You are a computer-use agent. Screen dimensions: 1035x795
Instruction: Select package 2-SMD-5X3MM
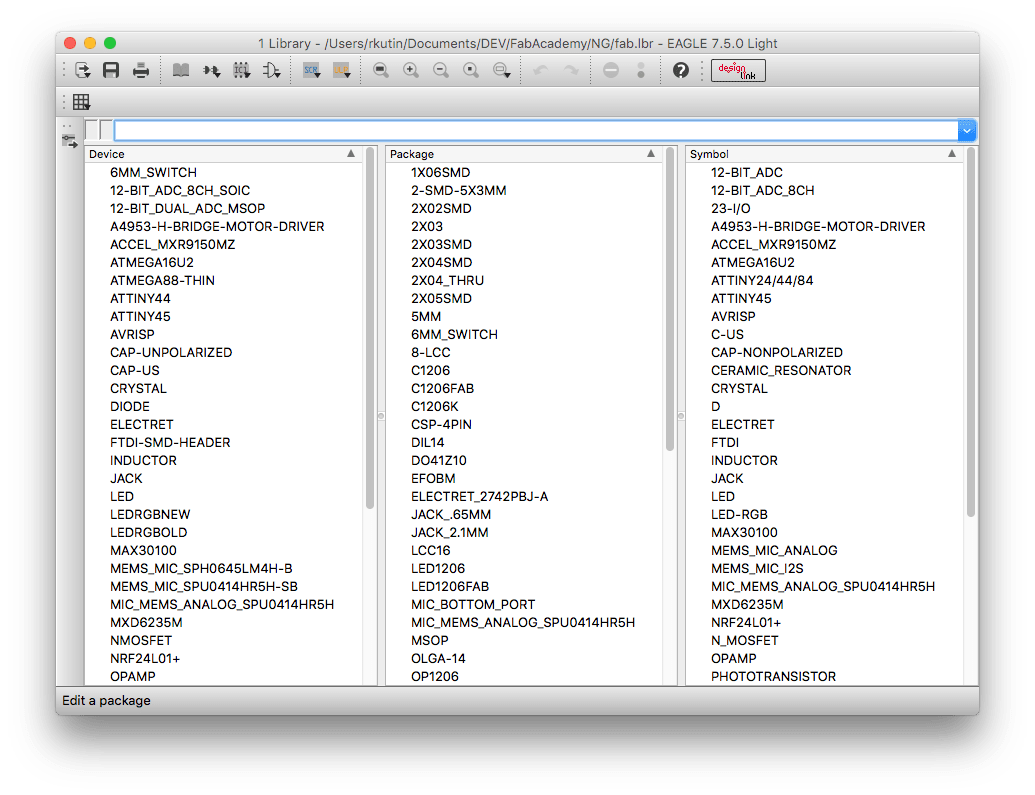[x=459, y=190]
